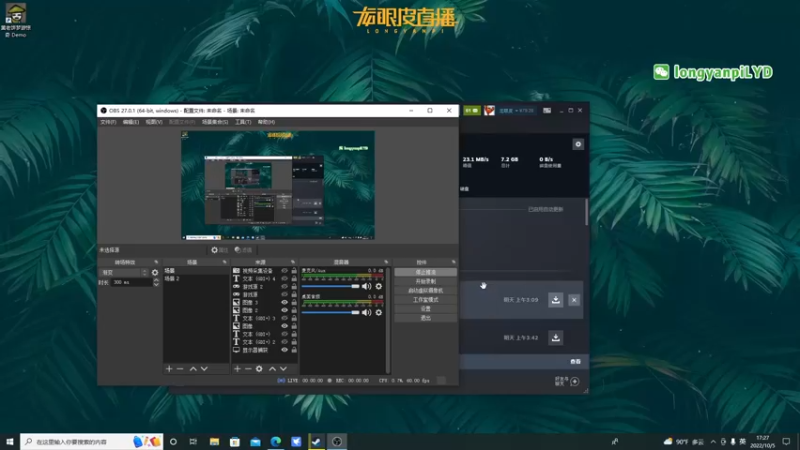
Task: Open the 麦克风/Aux audio settings gear
Action: (379, 286)
